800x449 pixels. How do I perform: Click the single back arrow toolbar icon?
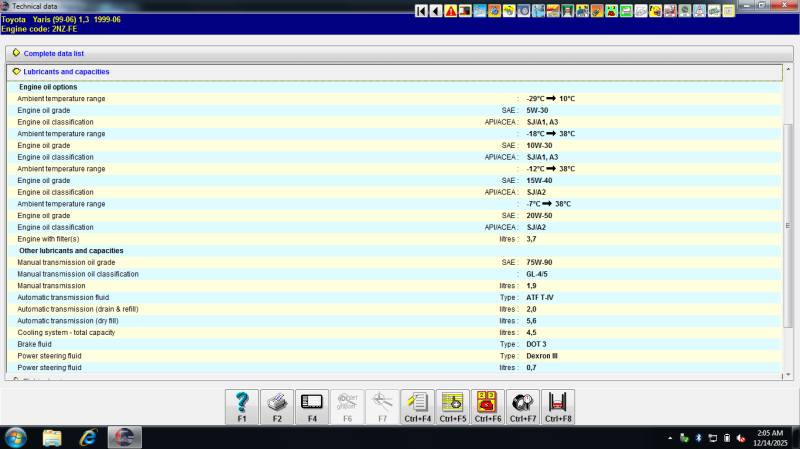tap(436, 11)
